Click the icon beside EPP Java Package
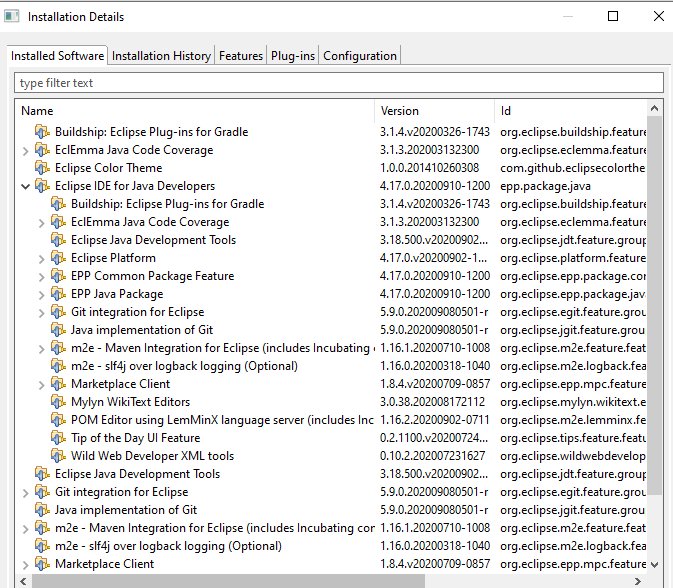The width and height of the screenshot is (673, 588). click(58, 294)
